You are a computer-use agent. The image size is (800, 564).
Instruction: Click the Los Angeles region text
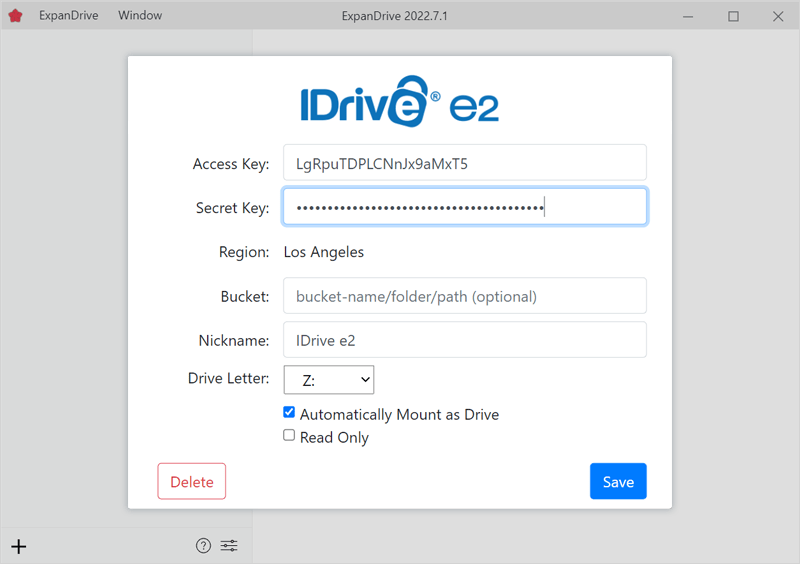(324, 252)
